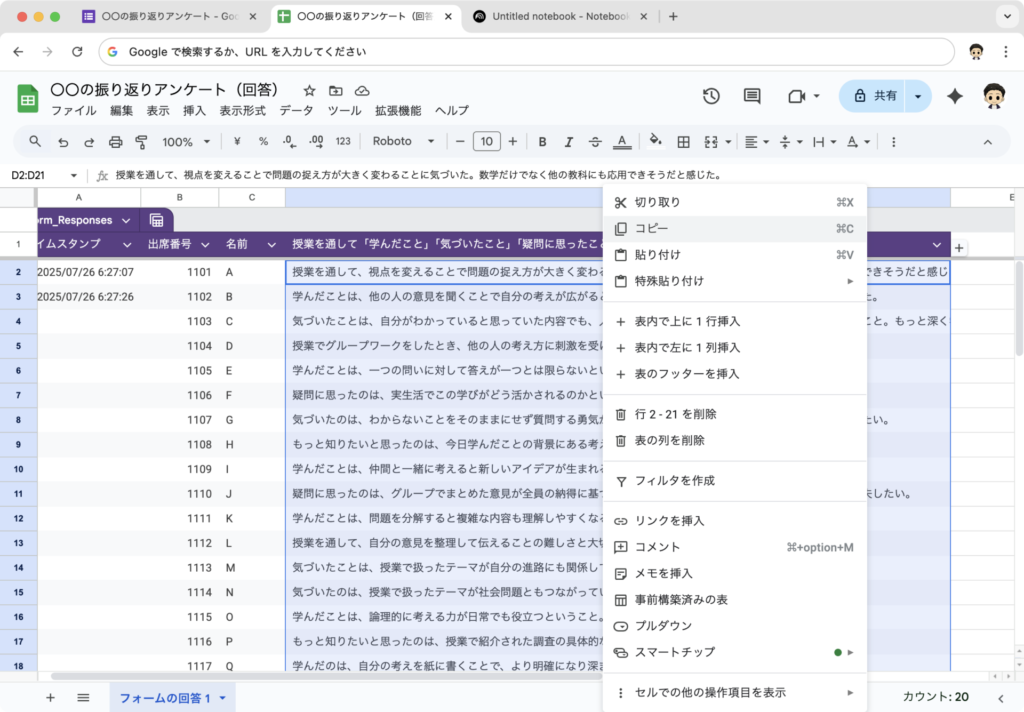The height and width of the screenshot is (712, 1024).
Task: Open the 名前 column dropdown
Action: point(272,245)
